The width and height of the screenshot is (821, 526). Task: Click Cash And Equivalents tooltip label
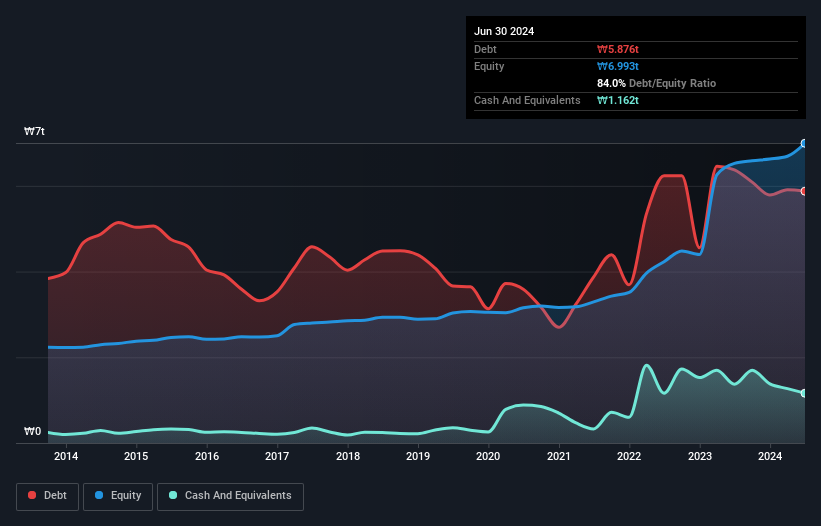527,100
